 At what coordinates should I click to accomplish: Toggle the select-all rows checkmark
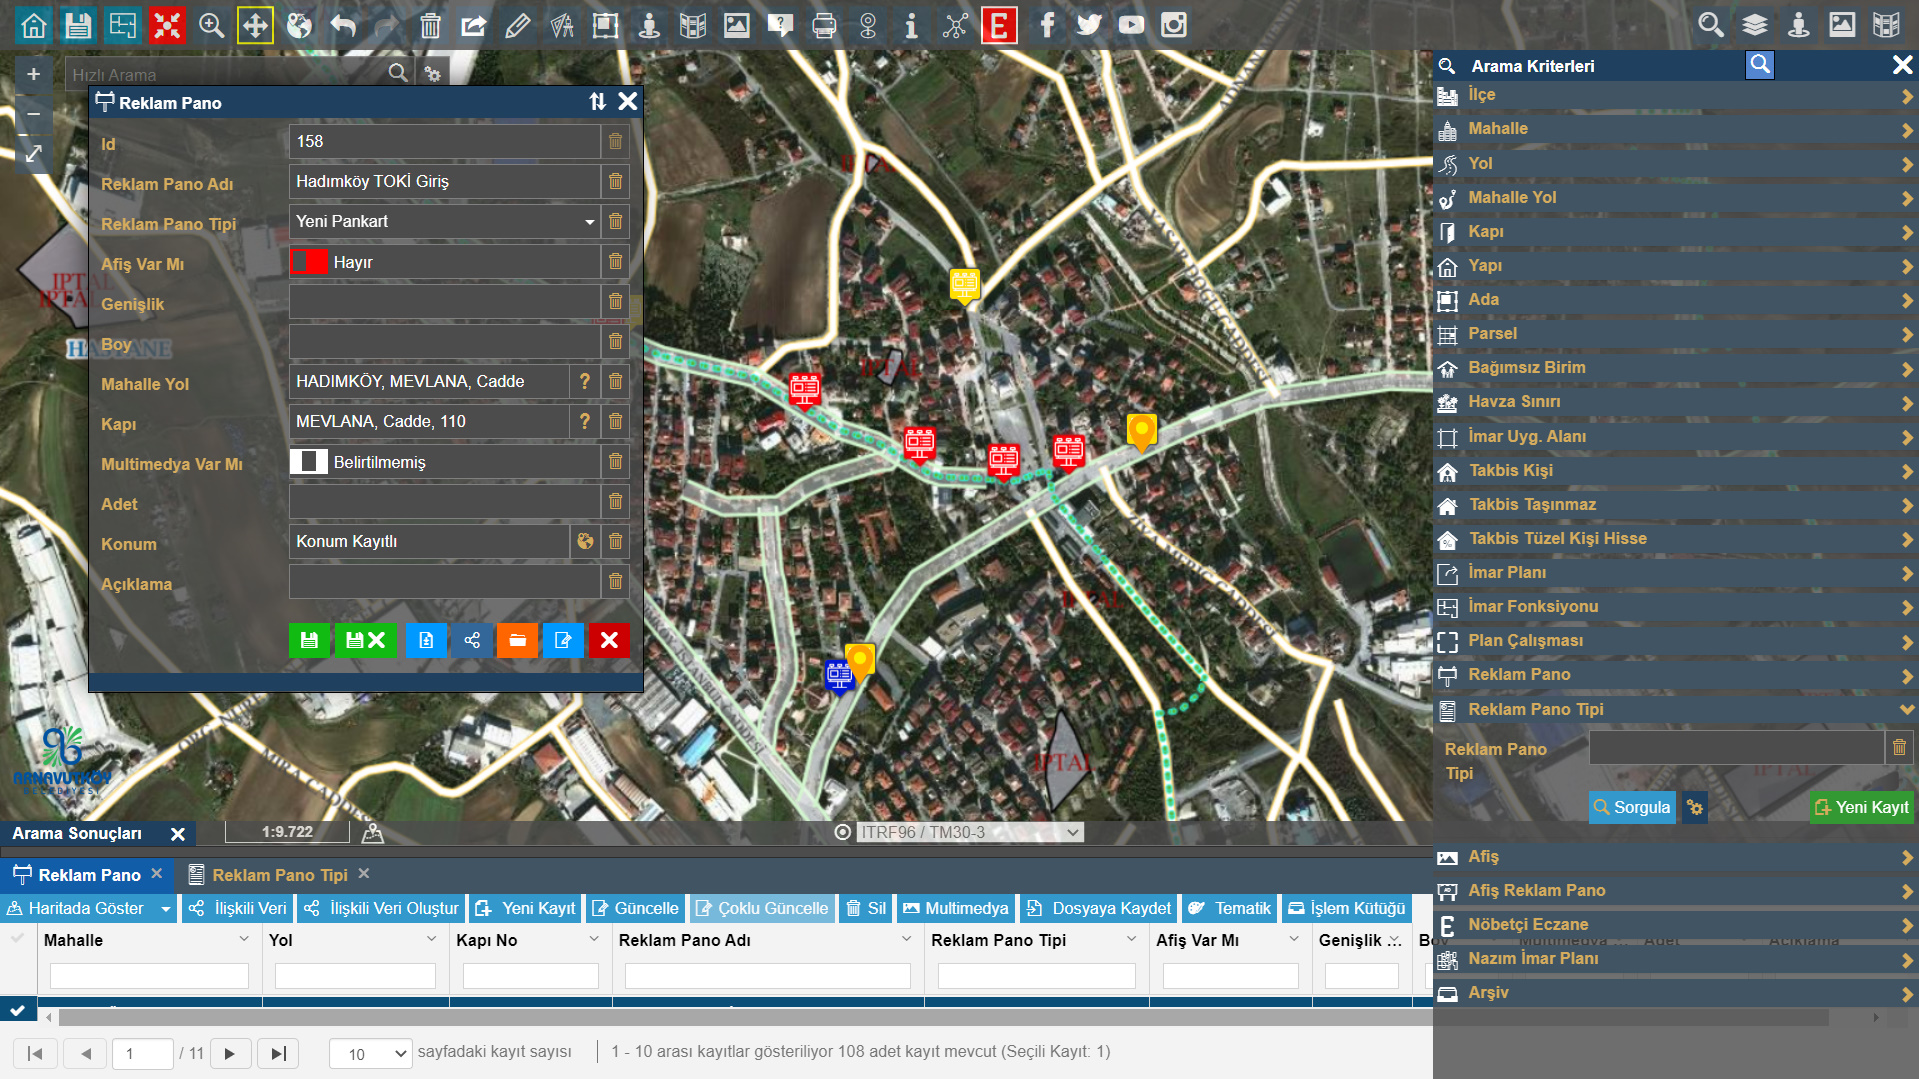[18, 1010]
